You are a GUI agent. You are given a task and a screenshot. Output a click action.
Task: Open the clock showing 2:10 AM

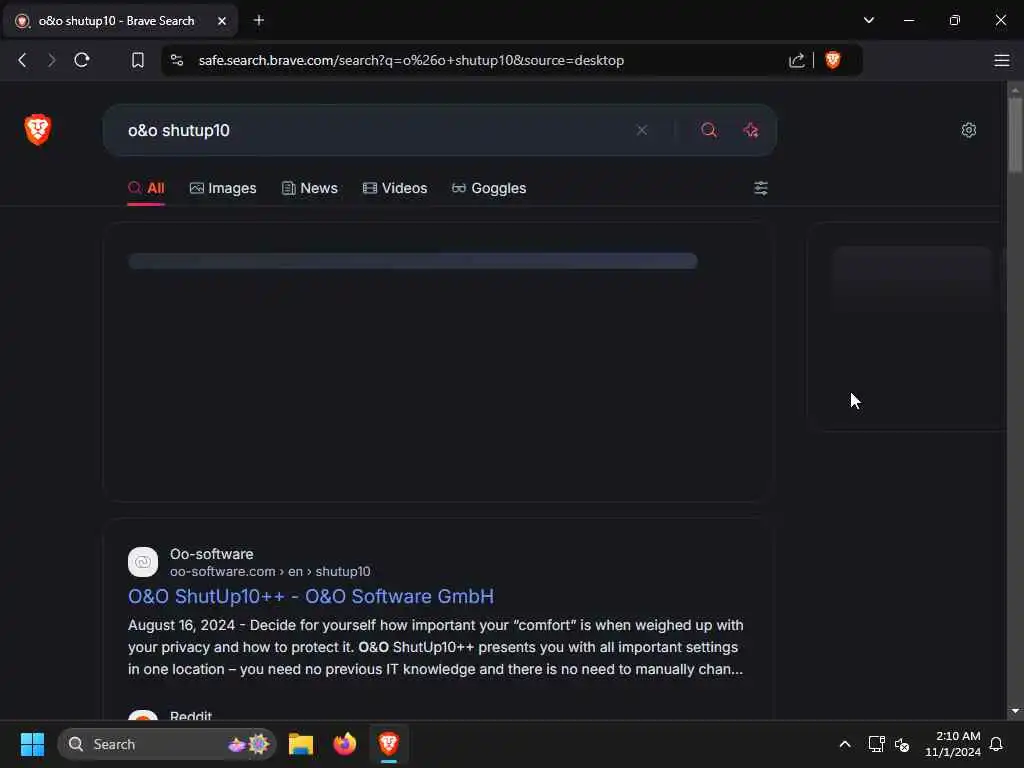[953, 744]
